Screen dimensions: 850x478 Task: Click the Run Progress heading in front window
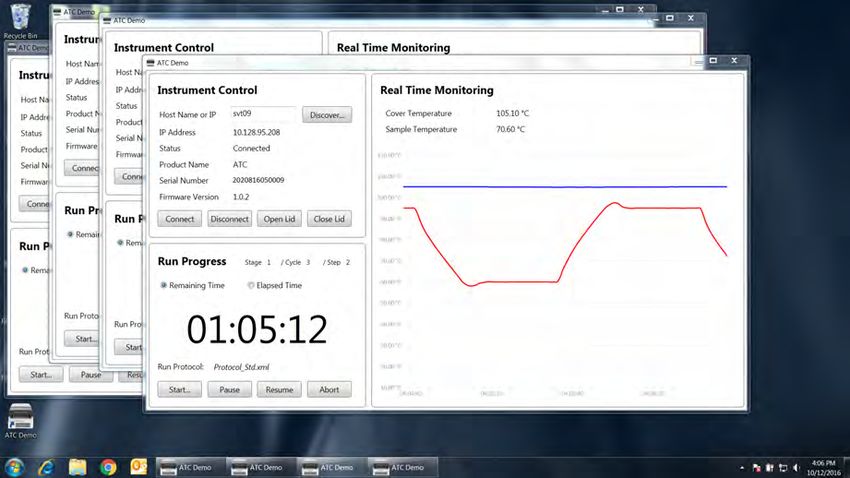pos(192,261)
